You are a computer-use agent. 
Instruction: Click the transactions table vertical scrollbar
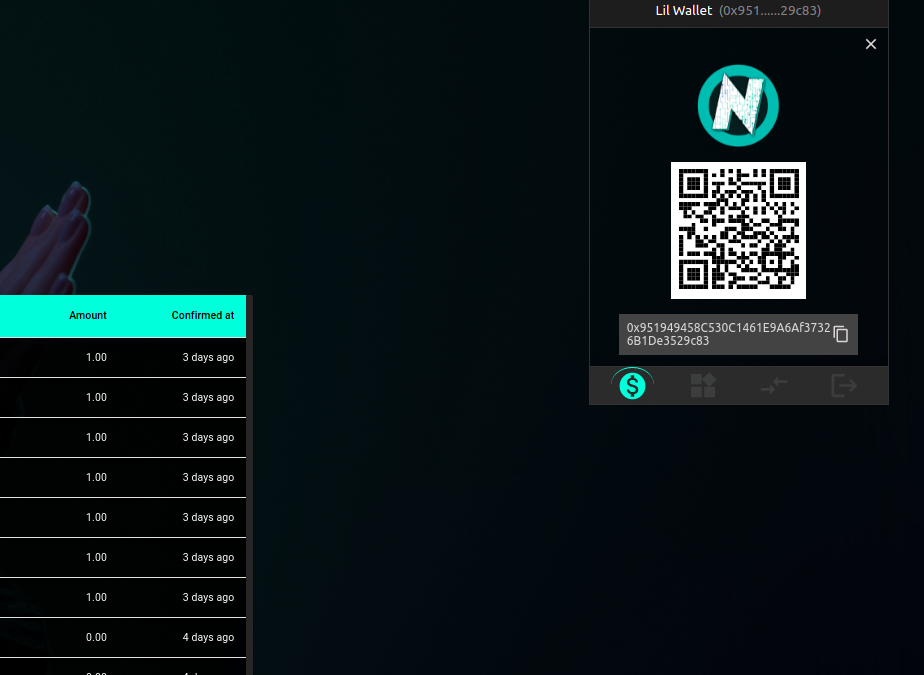(249, 480)
